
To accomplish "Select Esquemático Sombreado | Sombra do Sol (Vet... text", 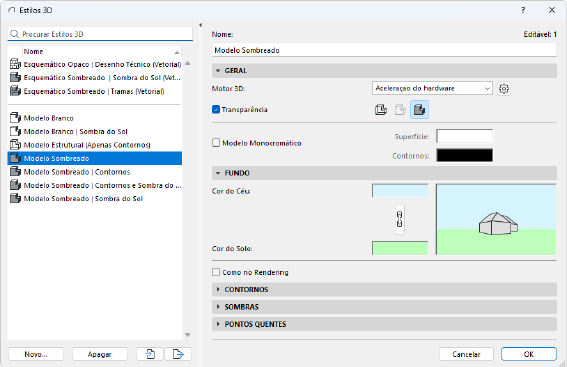I will point(102,78).
